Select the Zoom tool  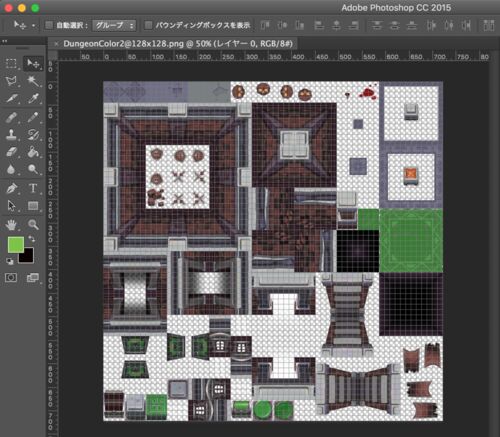33,225
